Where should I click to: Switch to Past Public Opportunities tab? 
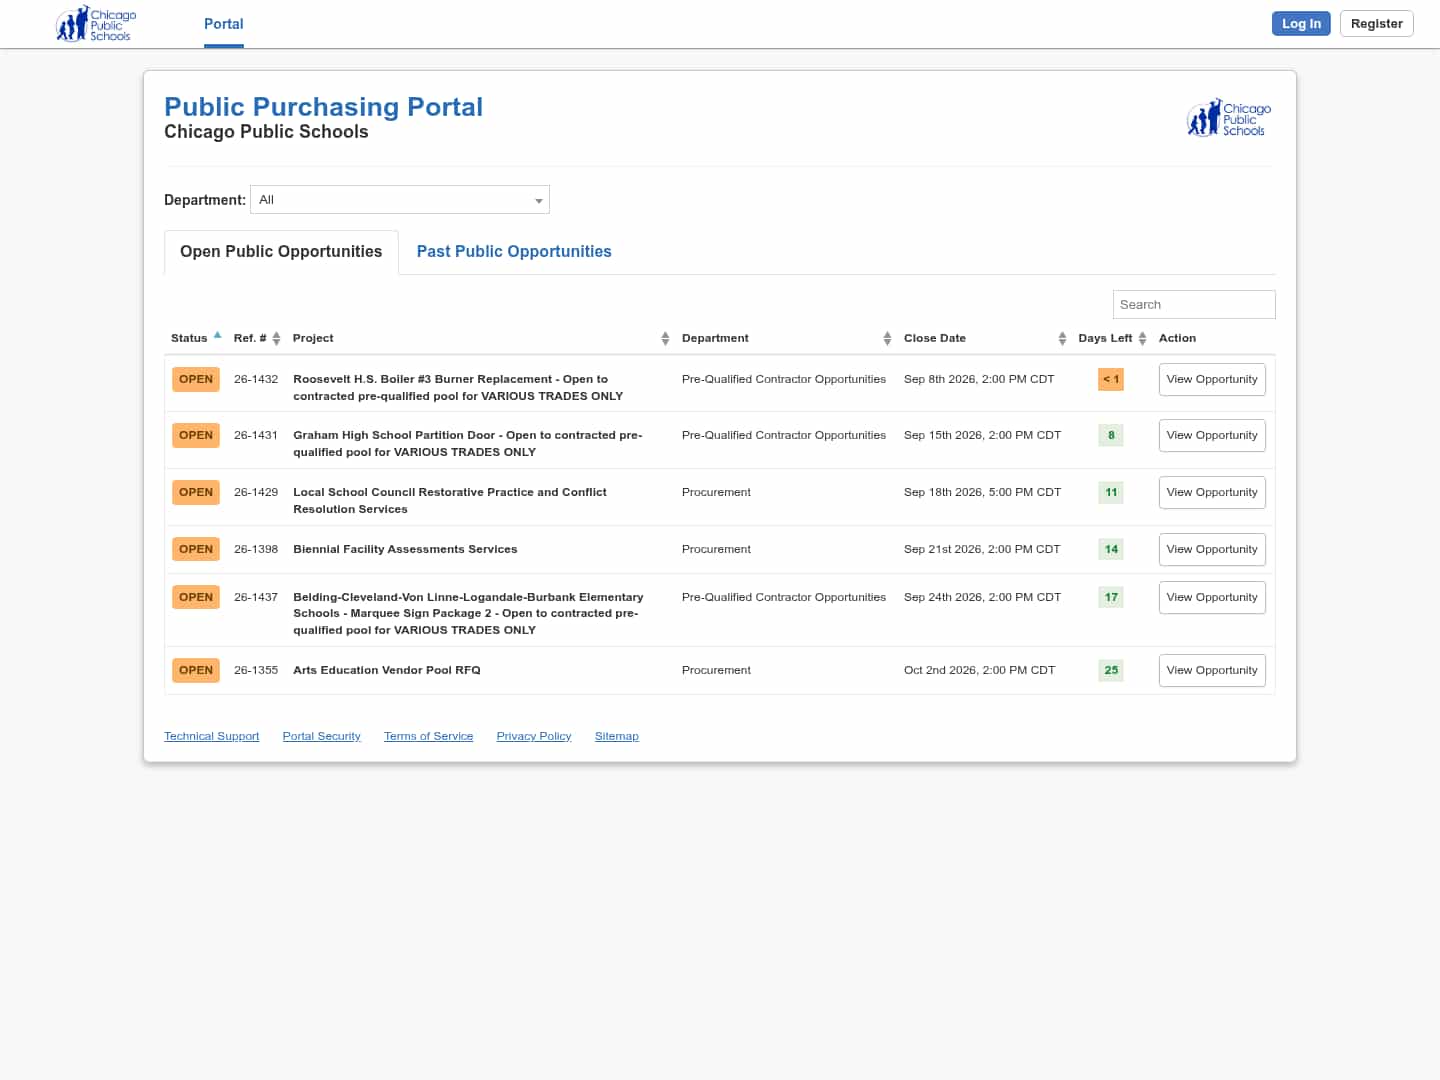(x=514, y=252)
